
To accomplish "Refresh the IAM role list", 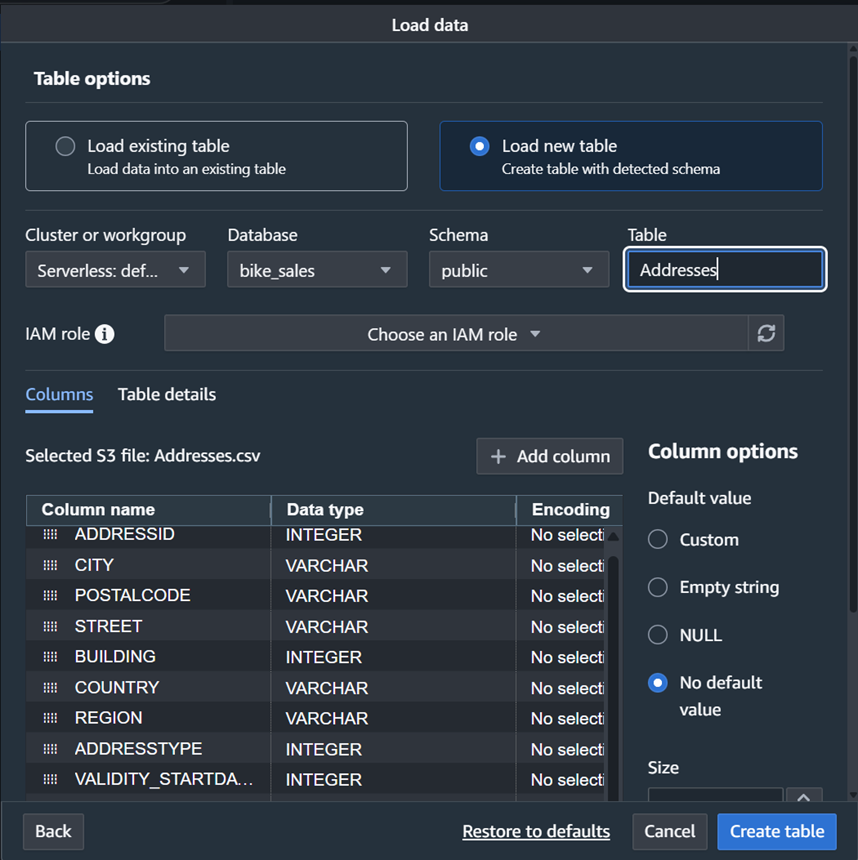I will coord(766,334).
